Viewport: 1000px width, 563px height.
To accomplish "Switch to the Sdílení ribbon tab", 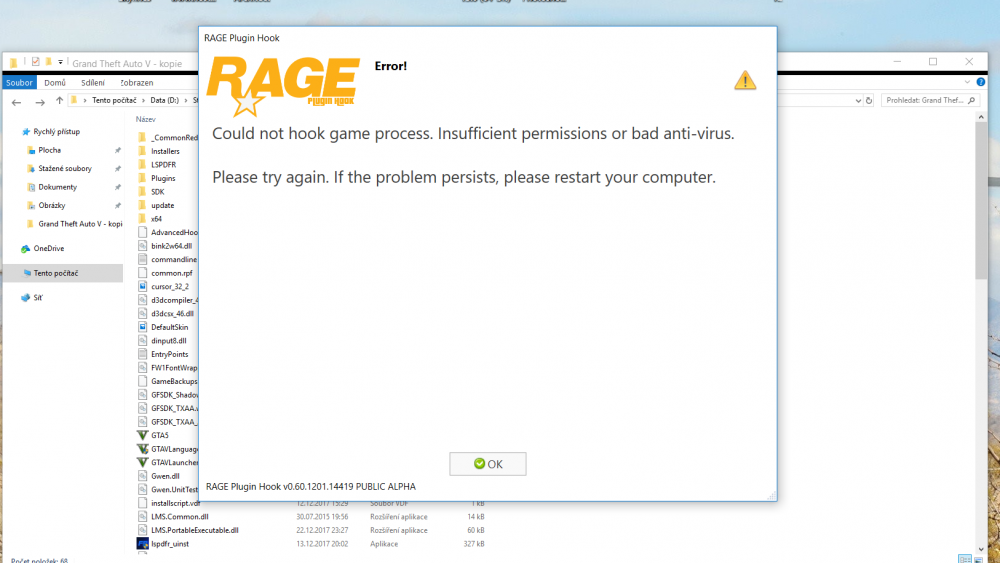I will point(93,82).
